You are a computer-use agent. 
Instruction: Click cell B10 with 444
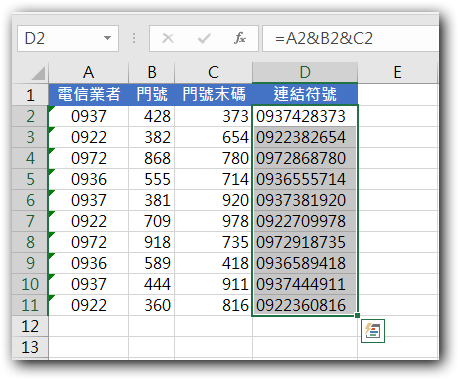click(152, 284)
